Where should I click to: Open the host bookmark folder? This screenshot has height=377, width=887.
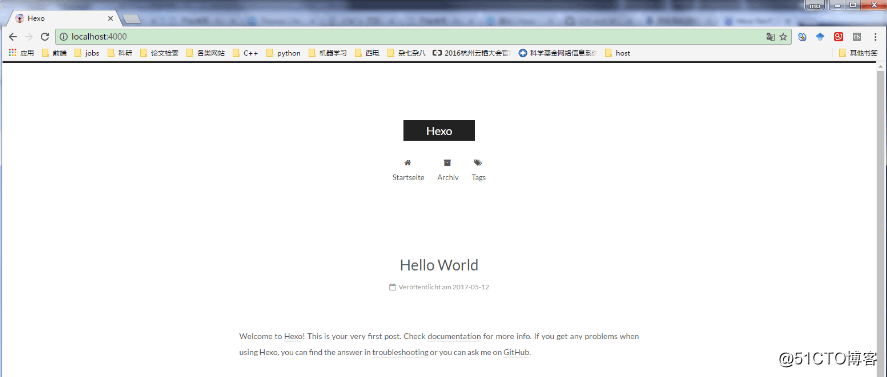pos(617,53)
